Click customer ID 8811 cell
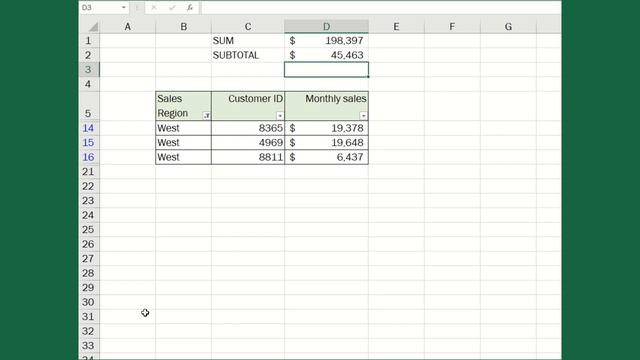640x360 pixels. tap(248, 157)
